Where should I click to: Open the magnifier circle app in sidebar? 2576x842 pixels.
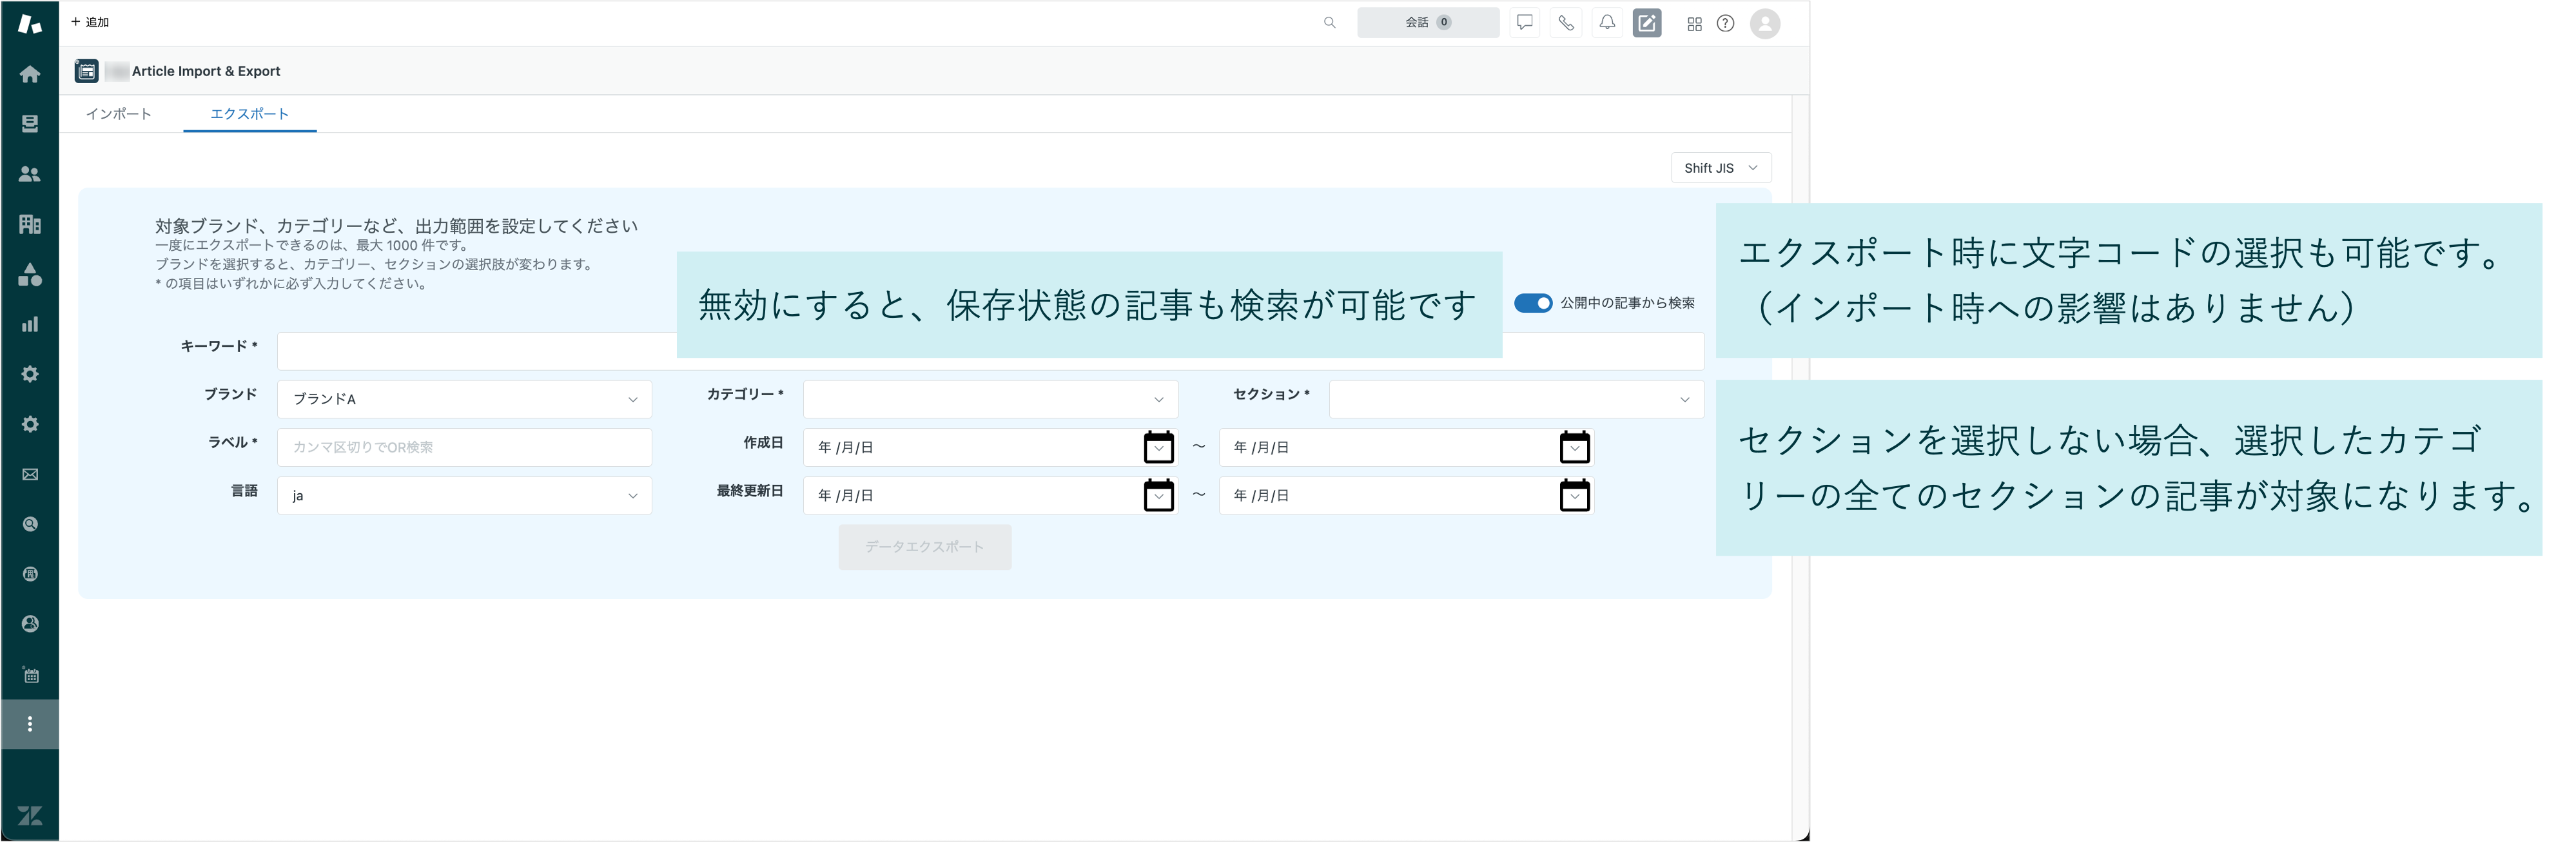coord(30,524)
